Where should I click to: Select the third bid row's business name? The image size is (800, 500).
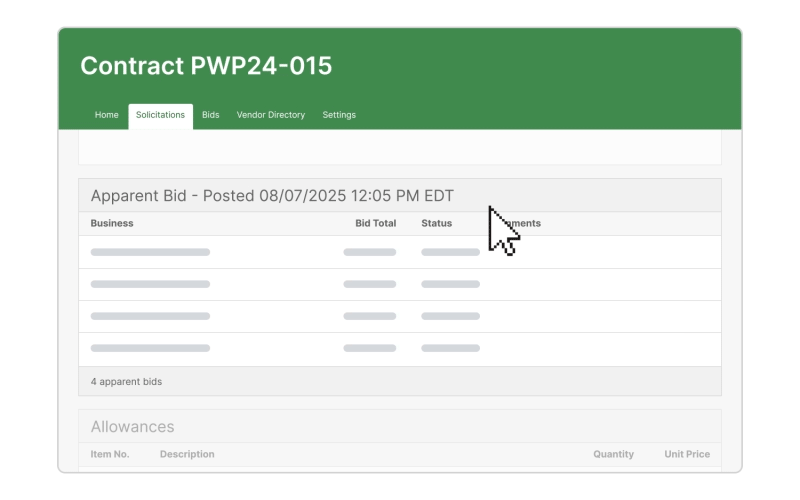point(150,316)
